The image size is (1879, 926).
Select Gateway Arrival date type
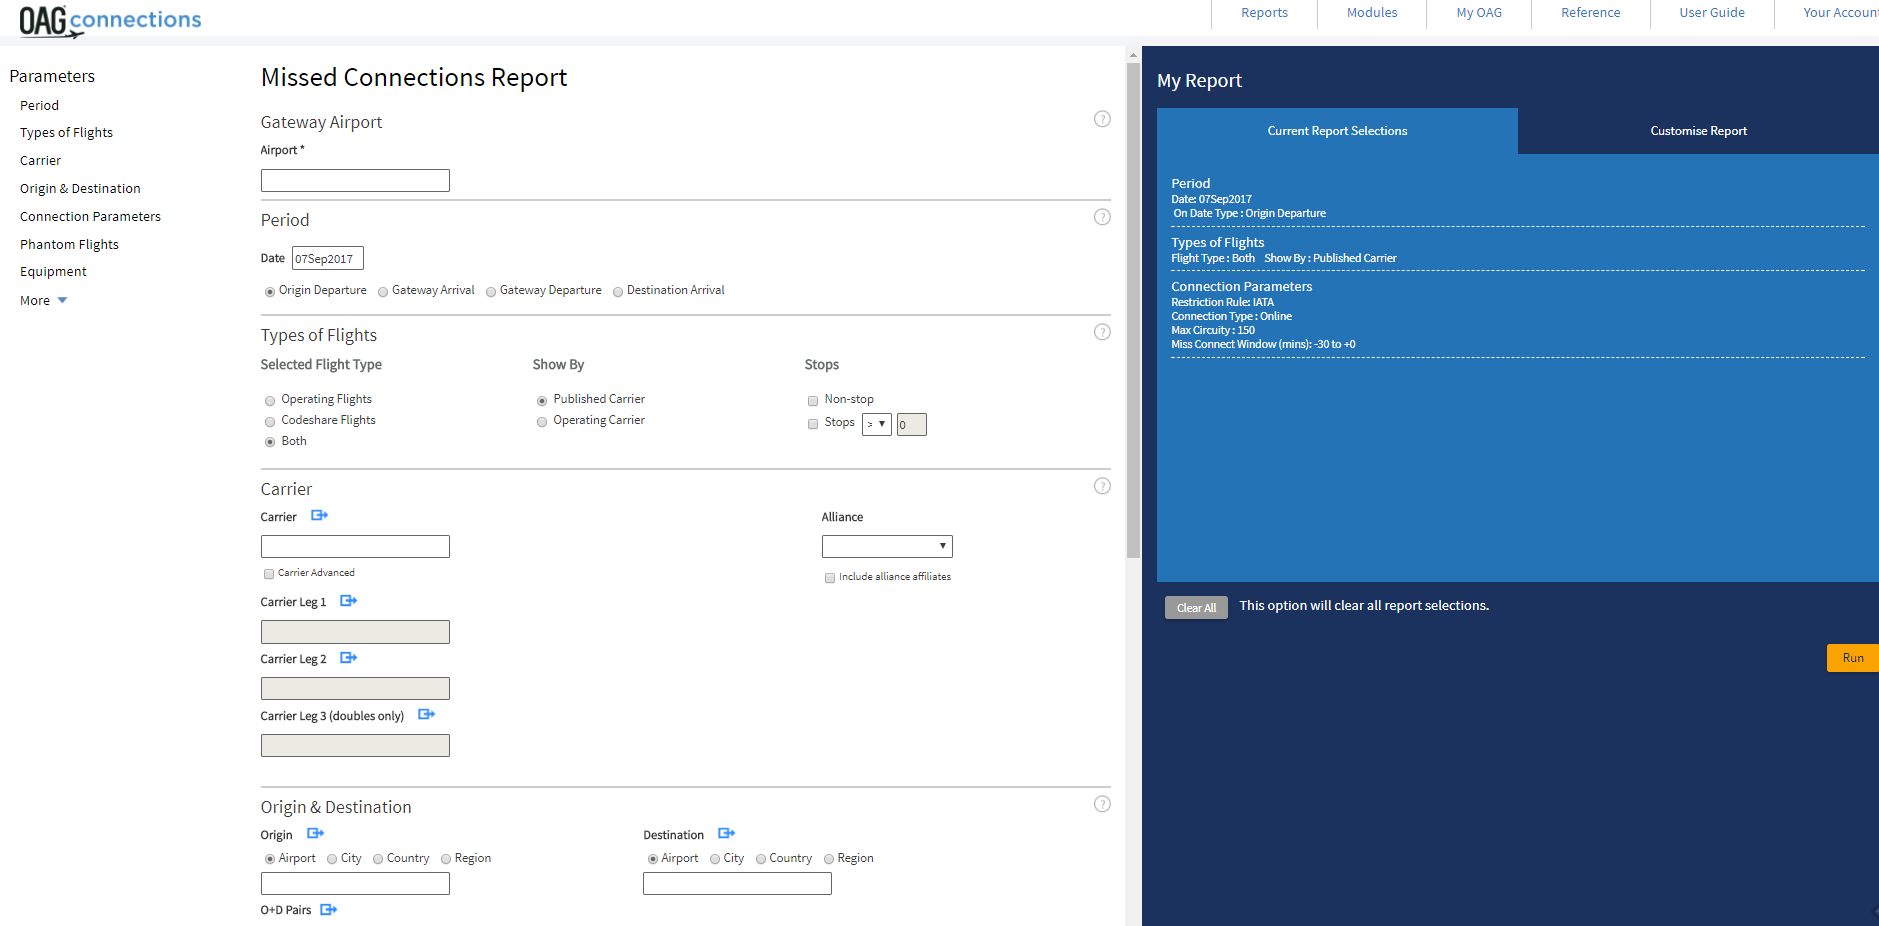[x=383, y=292]
